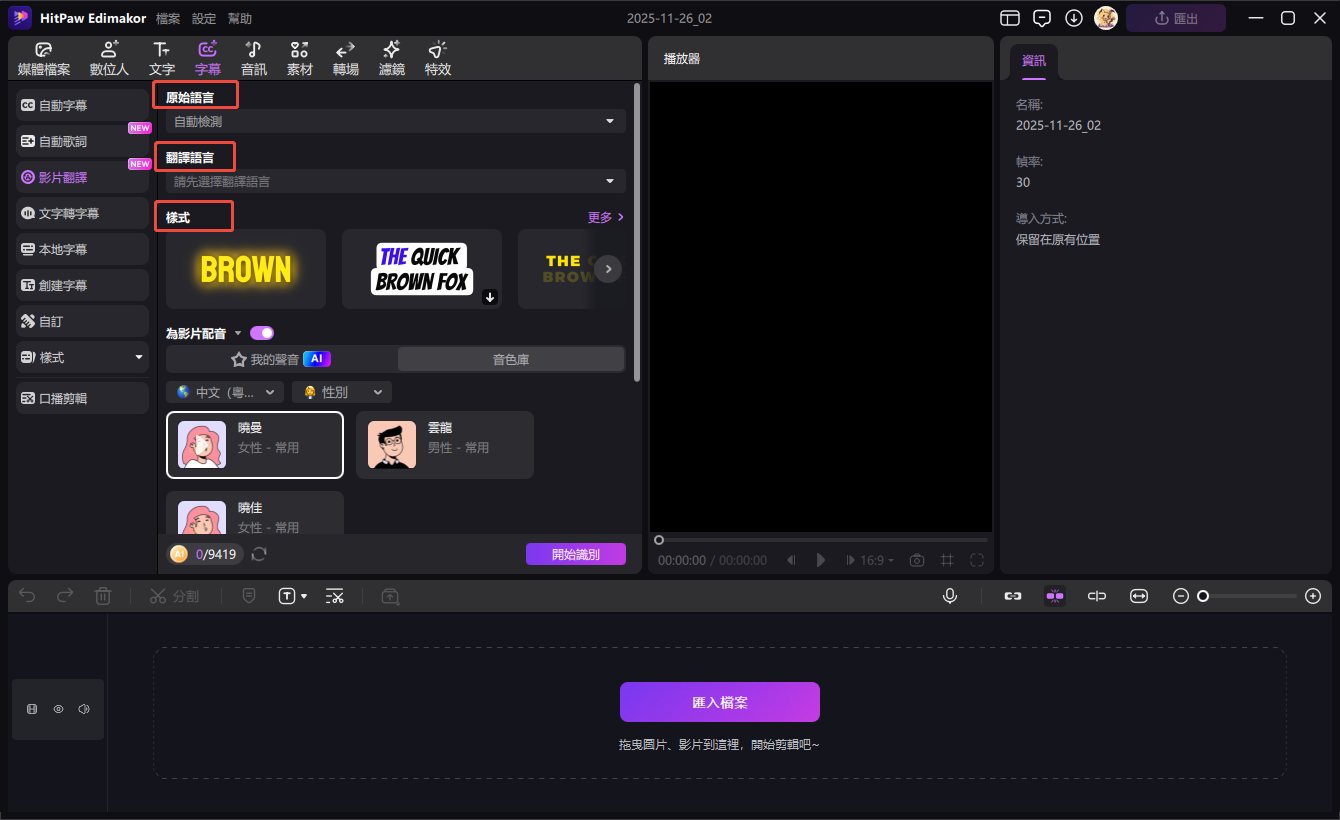Click the timeline zoom slider handle

[x=1203, y=596]
